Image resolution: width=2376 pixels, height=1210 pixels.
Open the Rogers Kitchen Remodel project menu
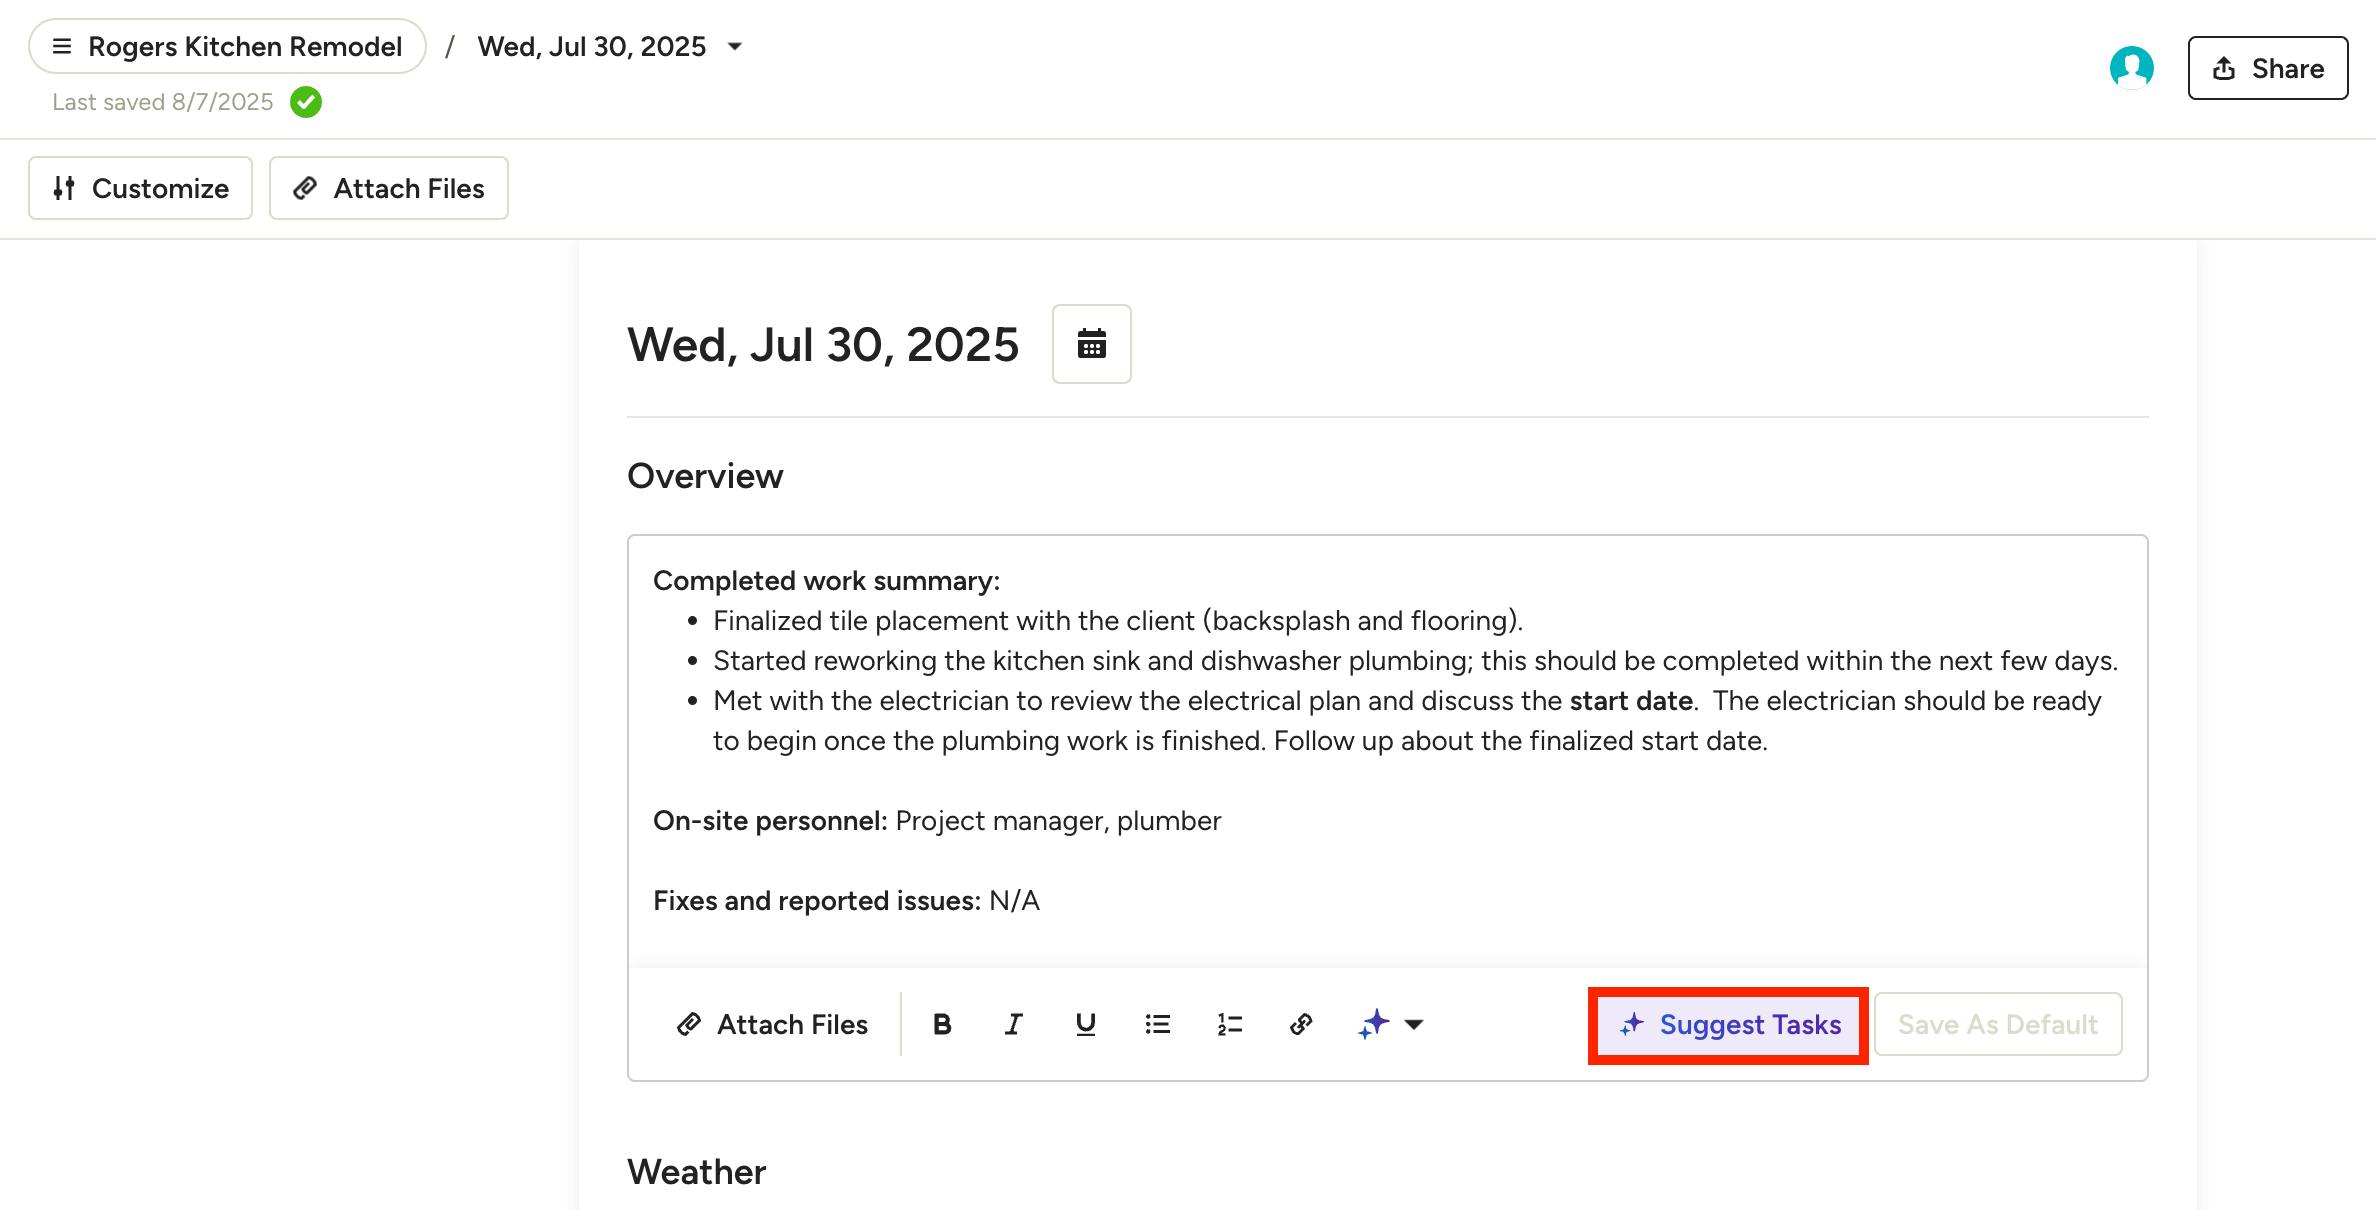click(x=228, y=46)
